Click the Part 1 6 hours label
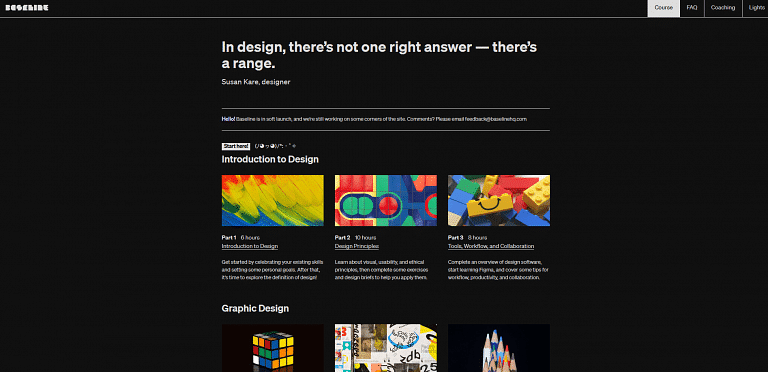Screen dimensions: 768x372 241,237
